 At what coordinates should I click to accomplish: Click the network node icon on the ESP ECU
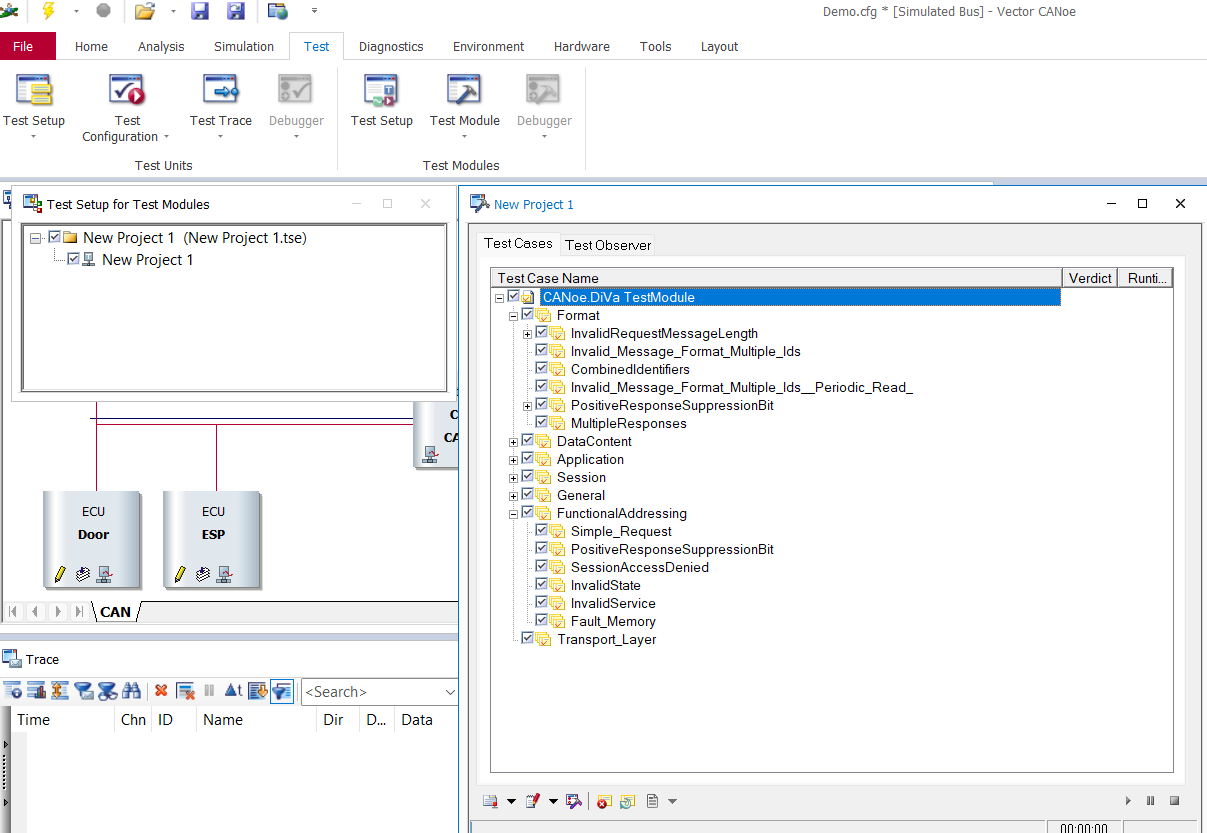click(224, 574)
